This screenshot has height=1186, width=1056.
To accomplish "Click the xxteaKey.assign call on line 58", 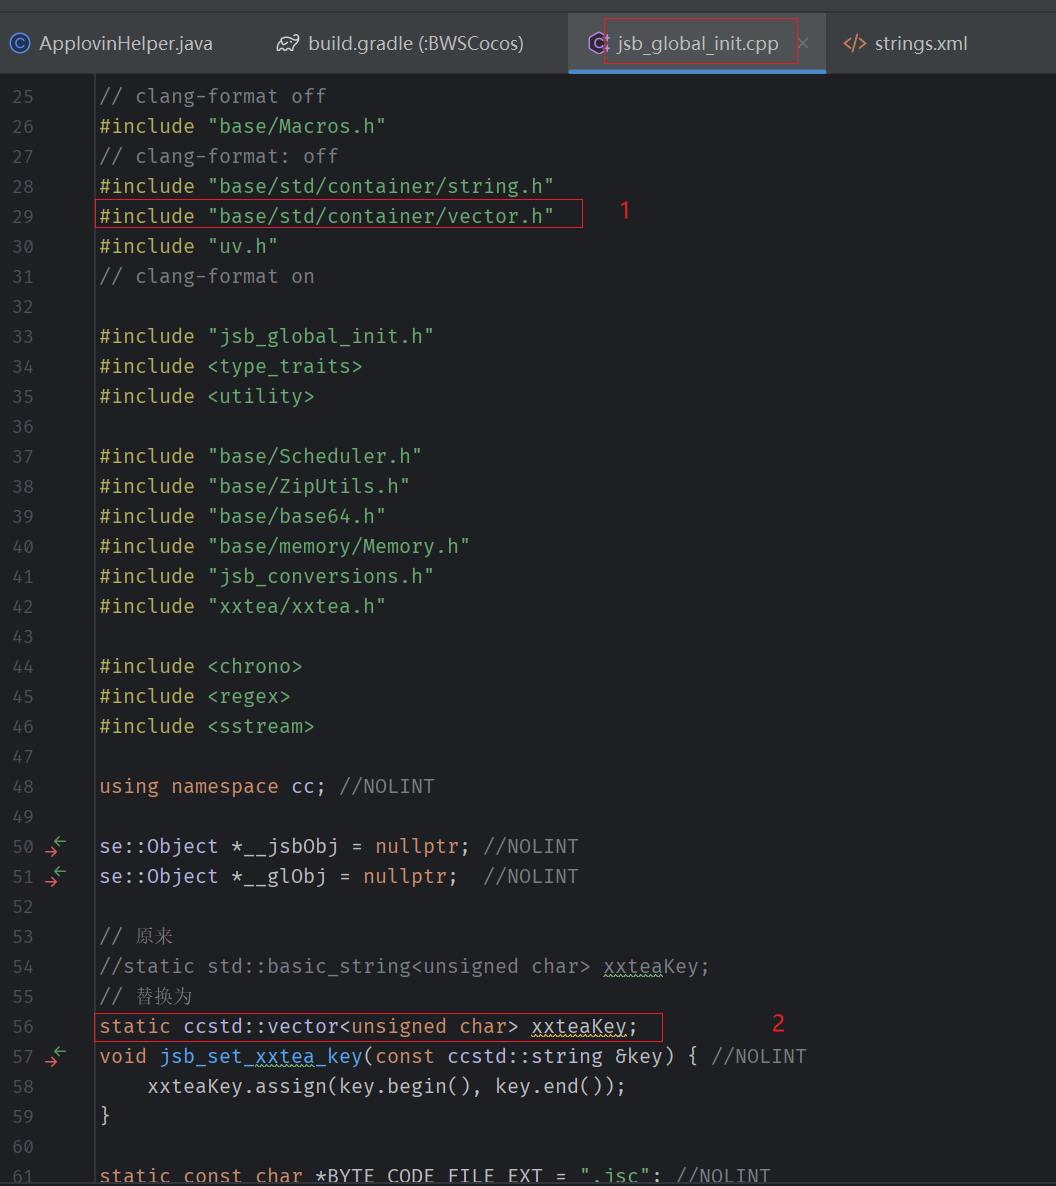I will point(387,1087).
